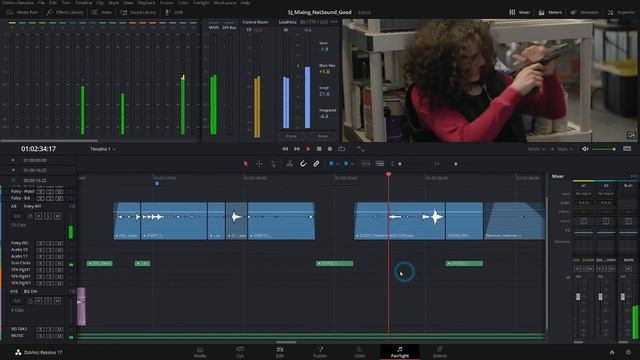Screen dimensions: 640x360
Task: Open the Index panel
Action: point(102,13)
